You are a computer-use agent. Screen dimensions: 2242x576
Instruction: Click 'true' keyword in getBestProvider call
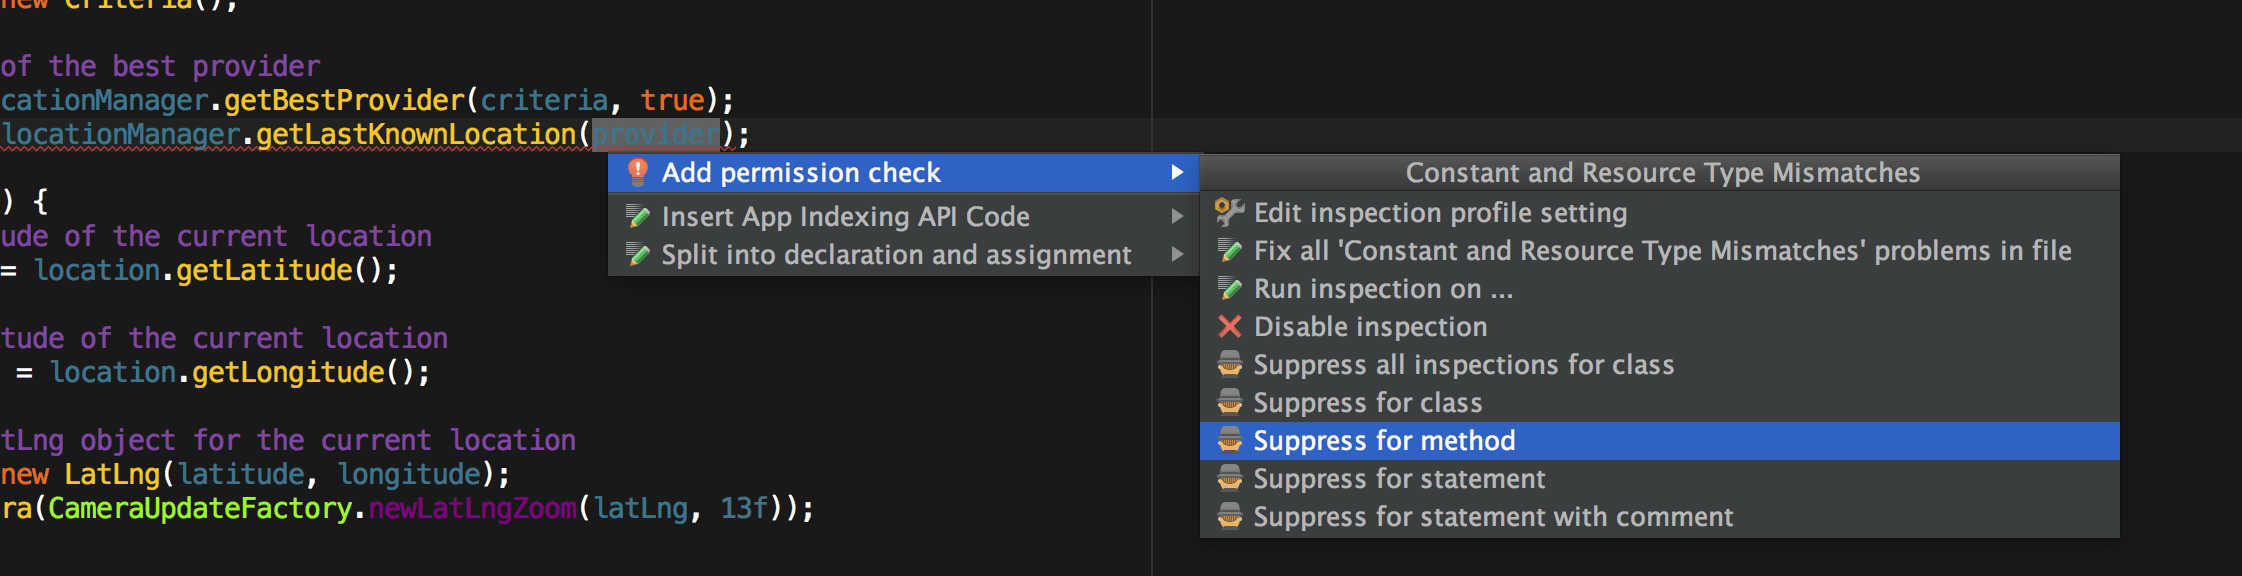(673, 100)
